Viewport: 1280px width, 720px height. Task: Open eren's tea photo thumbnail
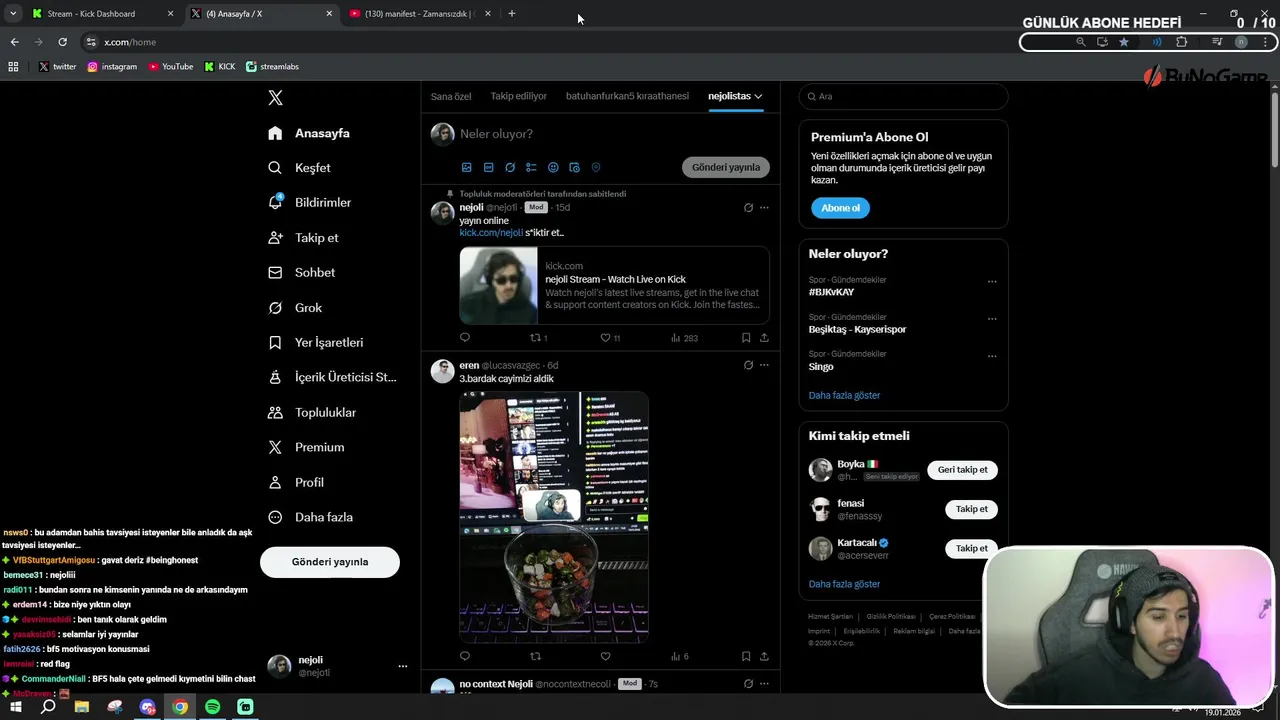[x=554, y=517]
